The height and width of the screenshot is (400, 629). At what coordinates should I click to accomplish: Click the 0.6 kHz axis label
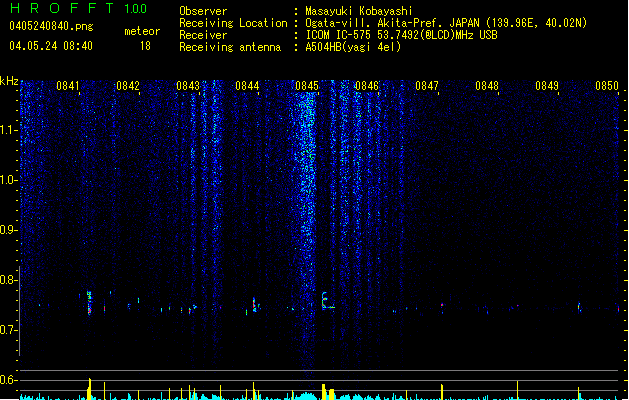coord(9,380)
